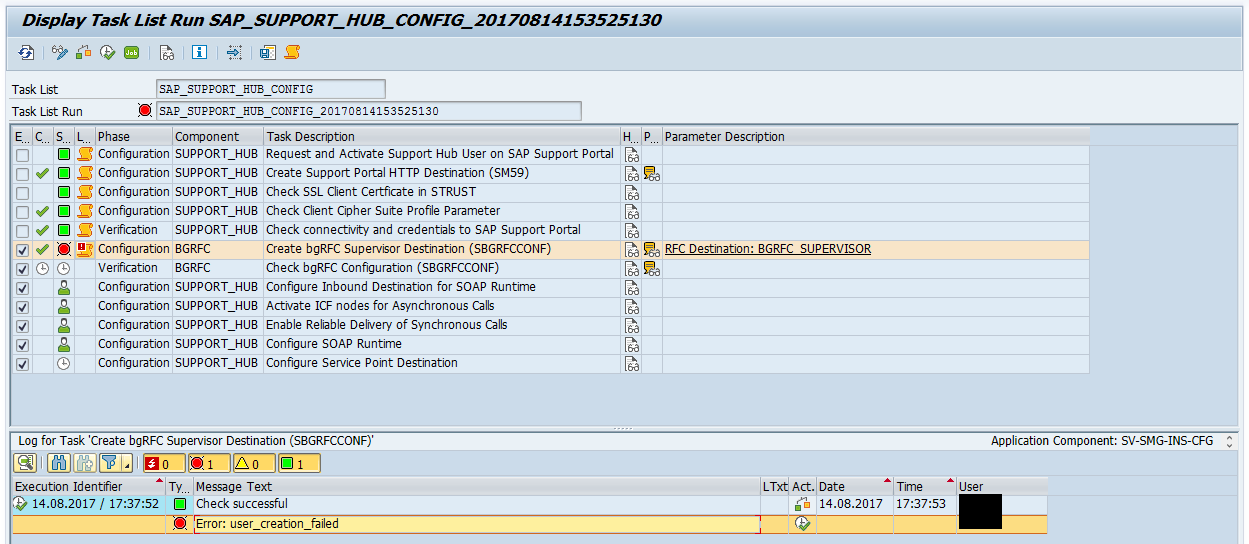Click BGRFC component cell in Verification row
Image resolution: width=1249 pixels, height=544 pixels.
click(x=218, y=268)
